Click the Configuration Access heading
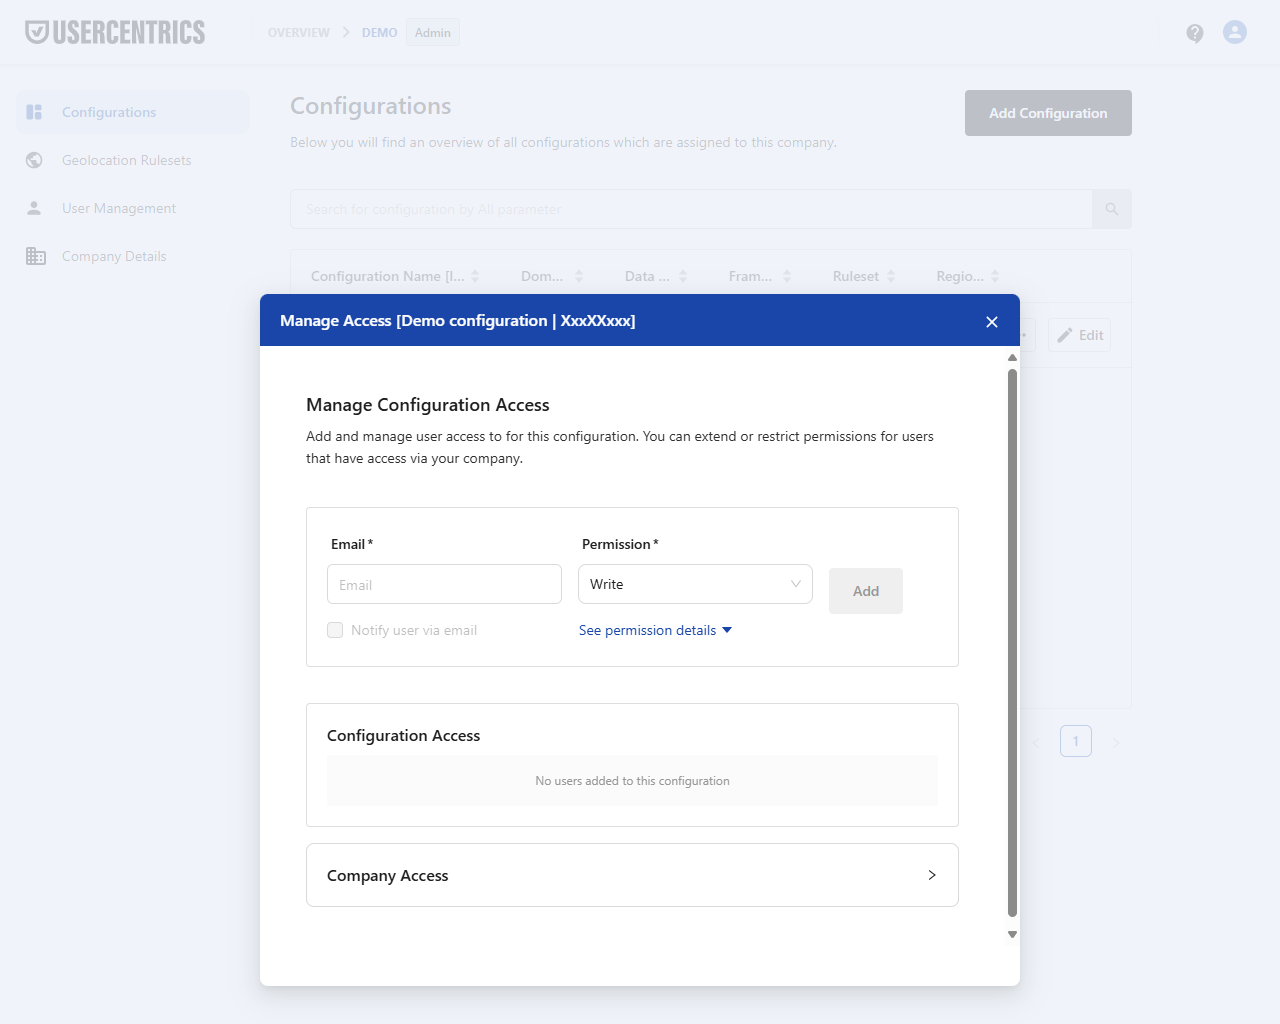This screenshot has width=1280, height=1024. point(403,735)
